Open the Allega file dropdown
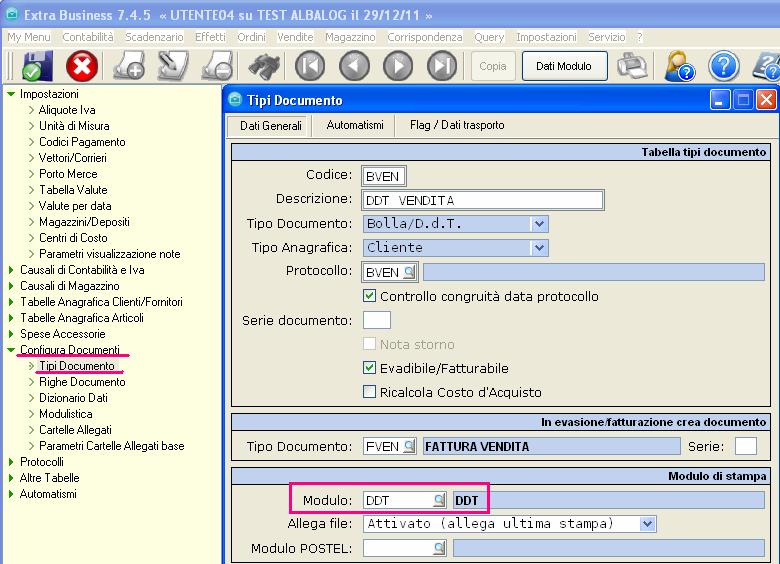Image resolution: width=780 pixels, height=564 pixels. coord(647,524)
